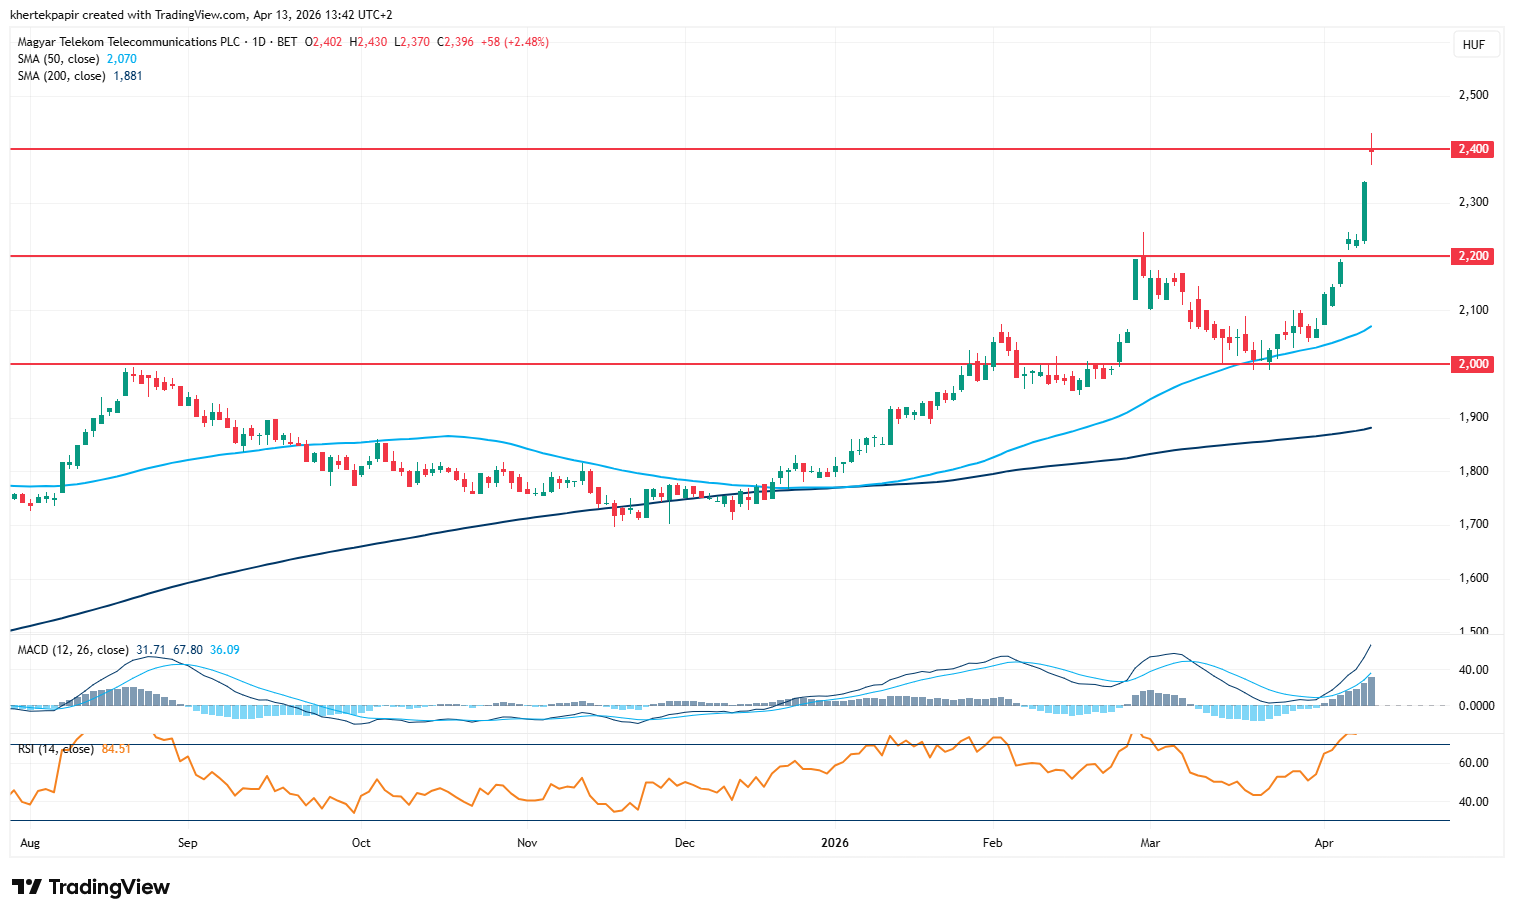Open the HUF currency selector
The width and height of the screenshot is (1514, 917).
[1473, 45]
